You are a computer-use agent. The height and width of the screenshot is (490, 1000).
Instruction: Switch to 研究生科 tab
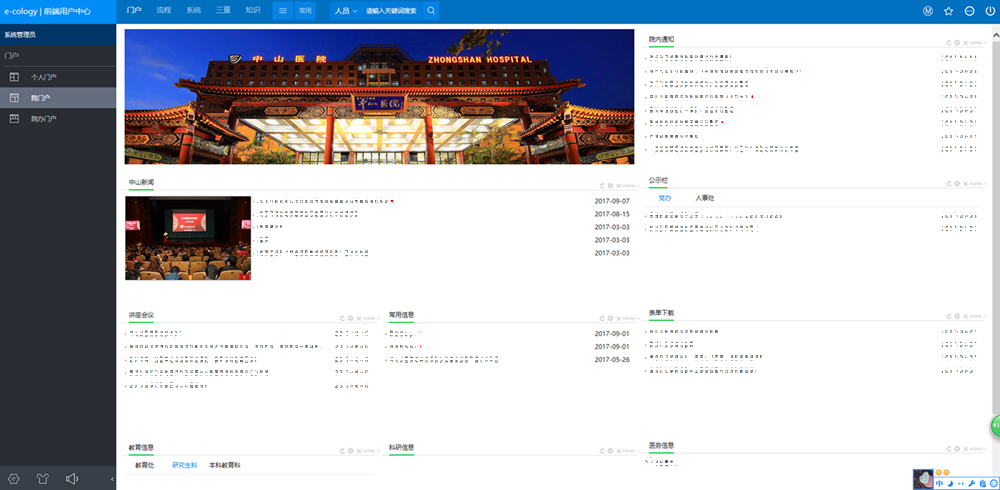[184, 466]
